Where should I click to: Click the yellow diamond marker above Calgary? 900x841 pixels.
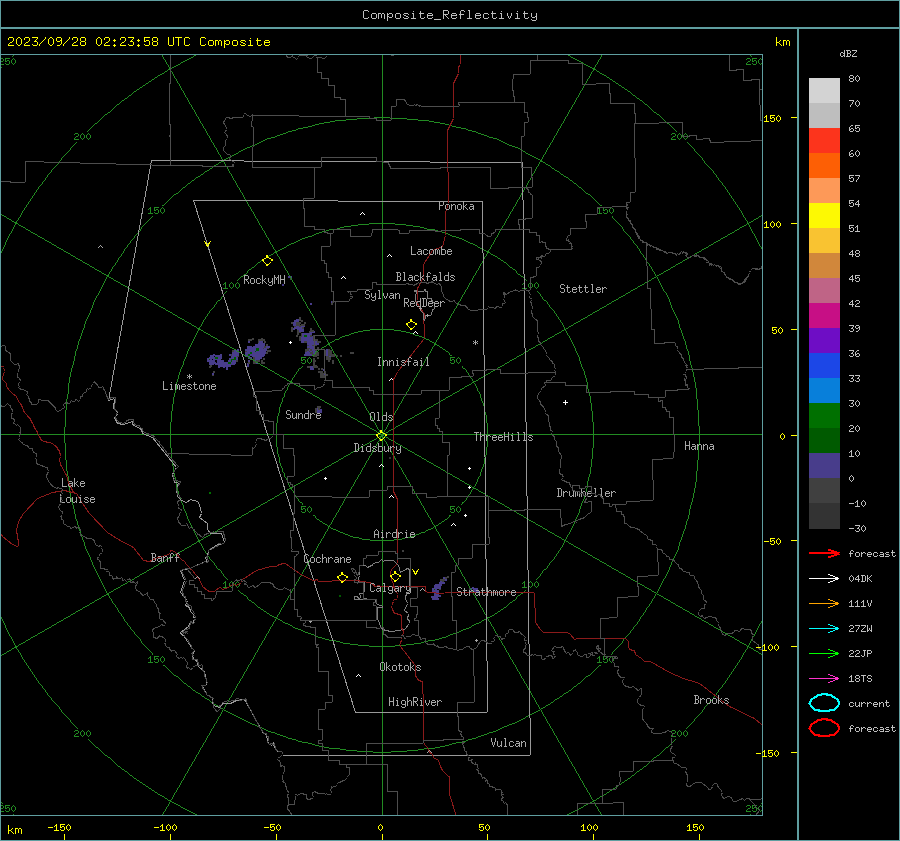395,576
